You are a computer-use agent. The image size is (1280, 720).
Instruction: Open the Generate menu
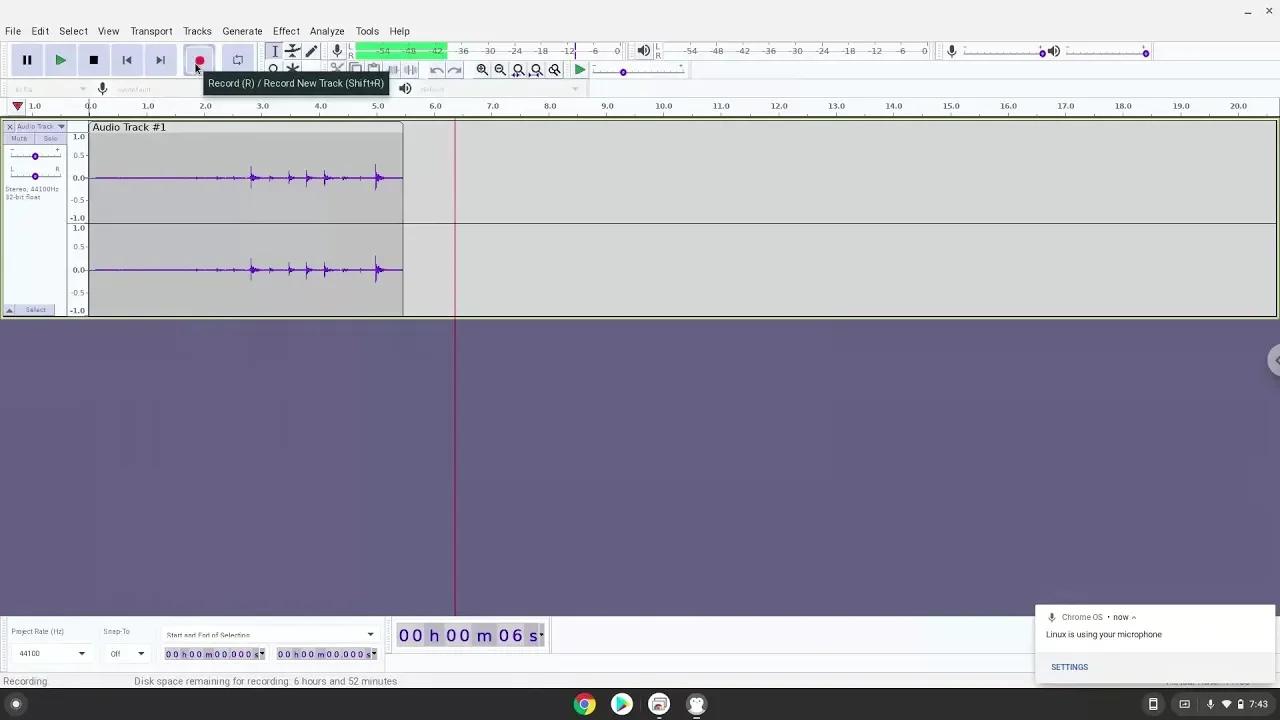click(x=242, y=31)
